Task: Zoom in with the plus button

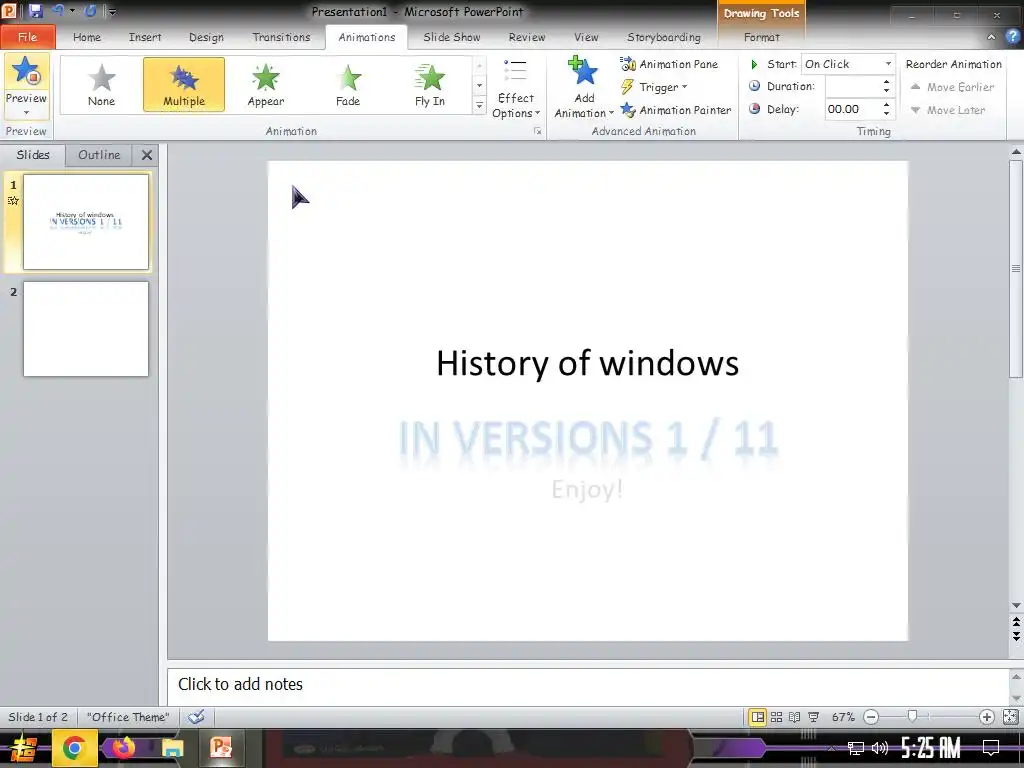Action: [987, 717]
